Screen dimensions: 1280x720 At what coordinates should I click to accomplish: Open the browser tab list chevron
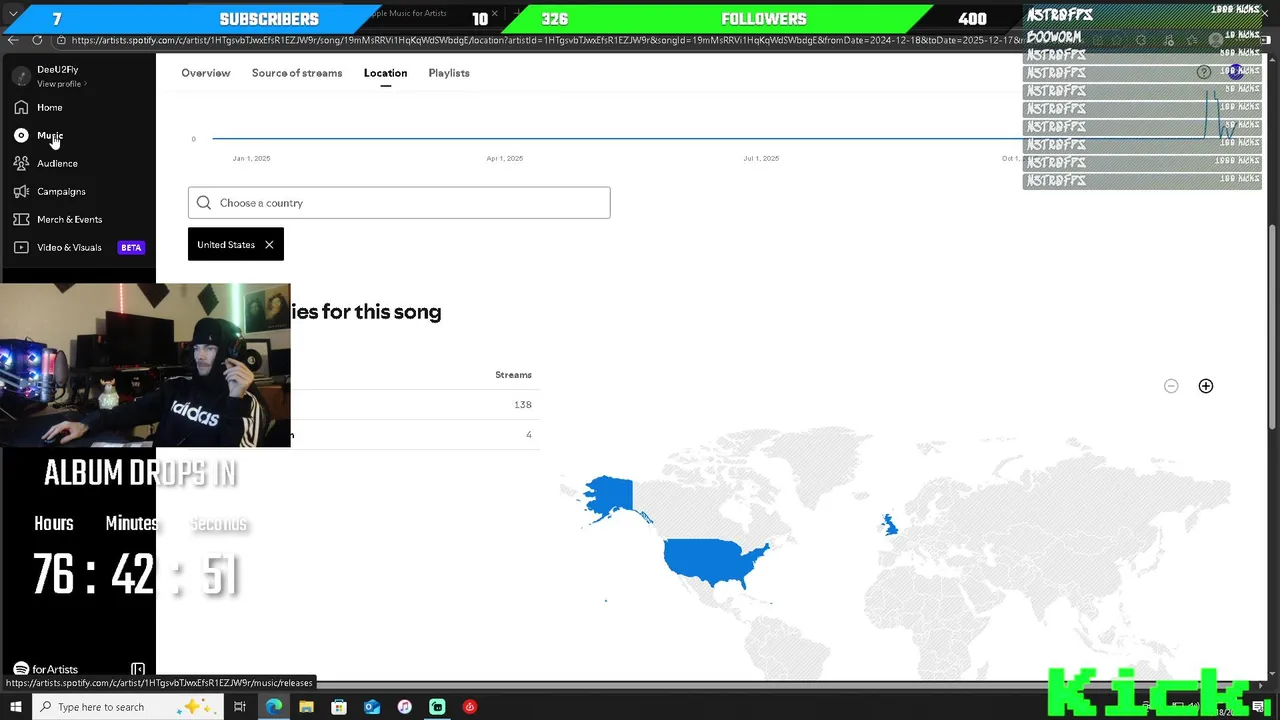pyautogui.click(x=13, y=14)
